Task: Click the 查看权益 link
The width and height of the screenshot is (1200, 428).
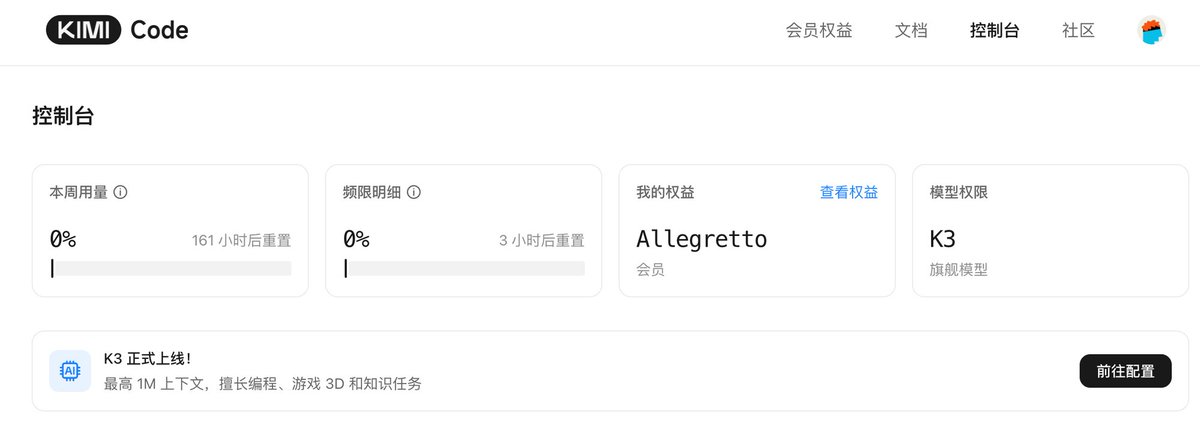Action: point(849,192)
